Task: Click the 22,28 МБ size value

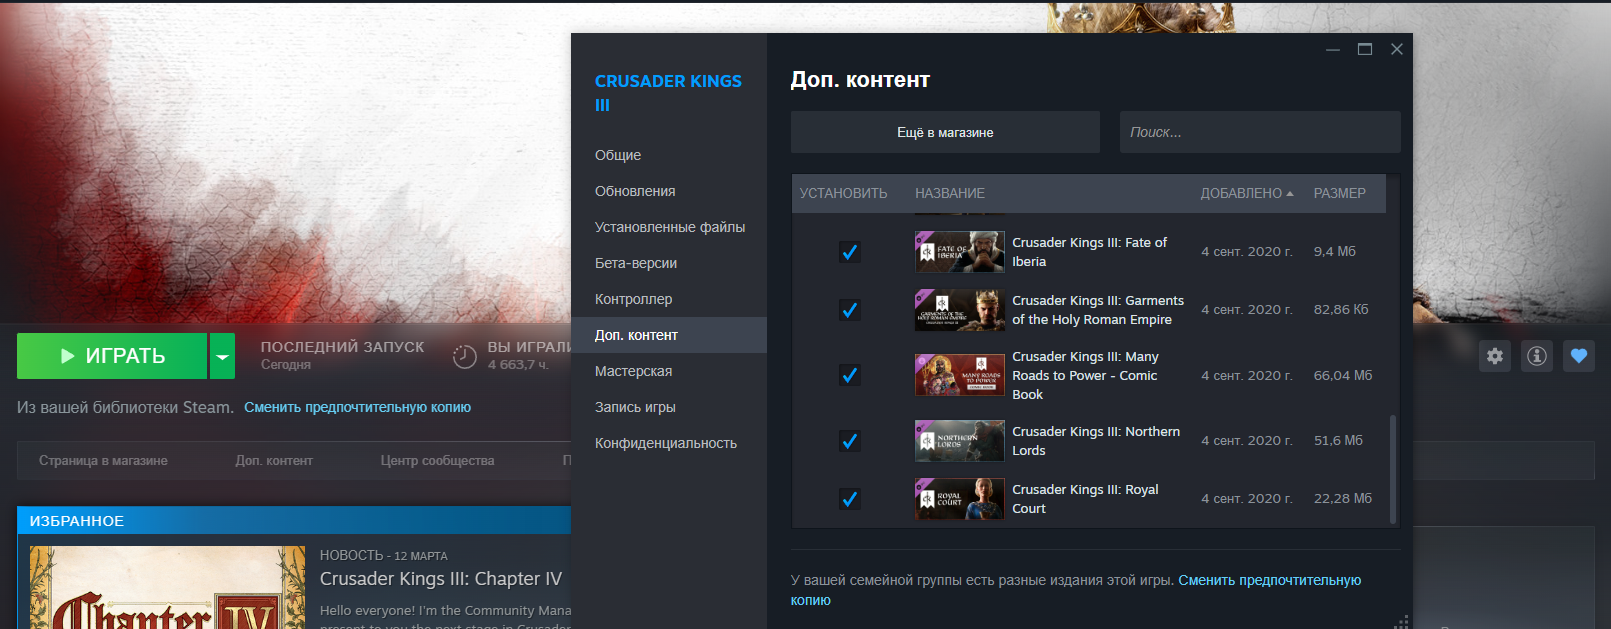Action: [x=1343, y=499]
